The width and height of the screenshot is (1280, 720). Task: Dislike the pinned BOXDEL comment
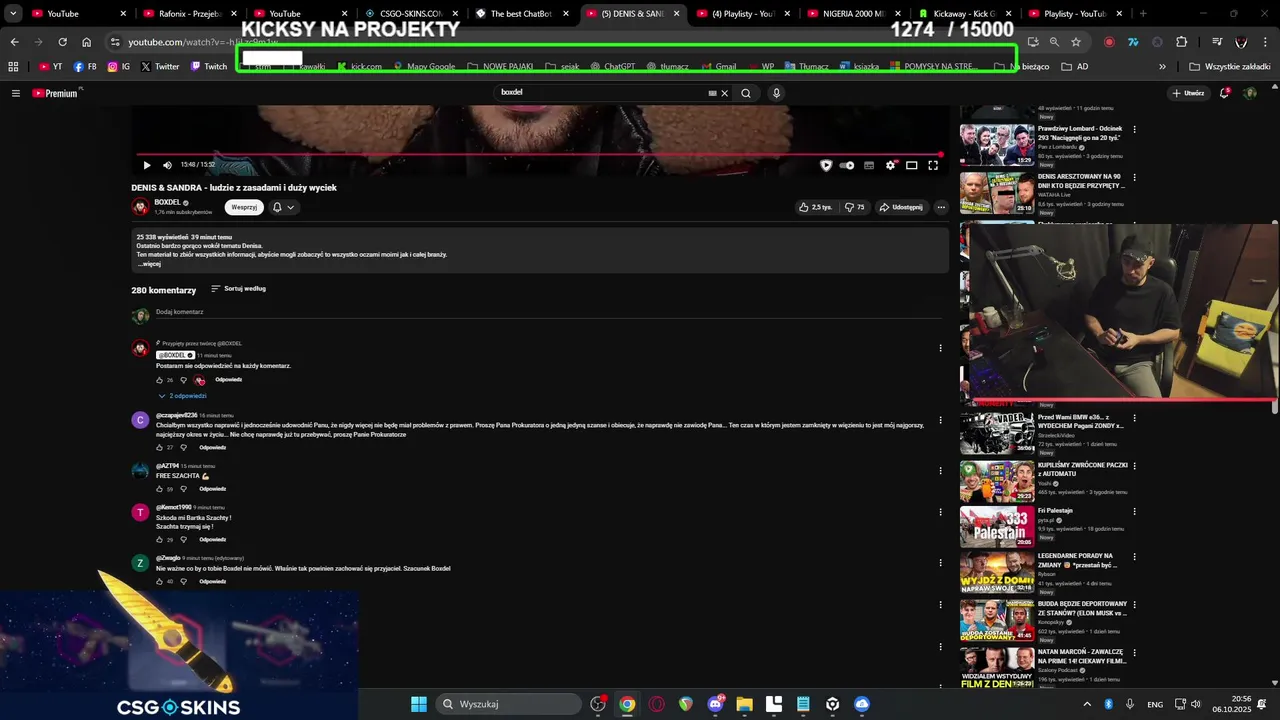click(x=183, y=380)
